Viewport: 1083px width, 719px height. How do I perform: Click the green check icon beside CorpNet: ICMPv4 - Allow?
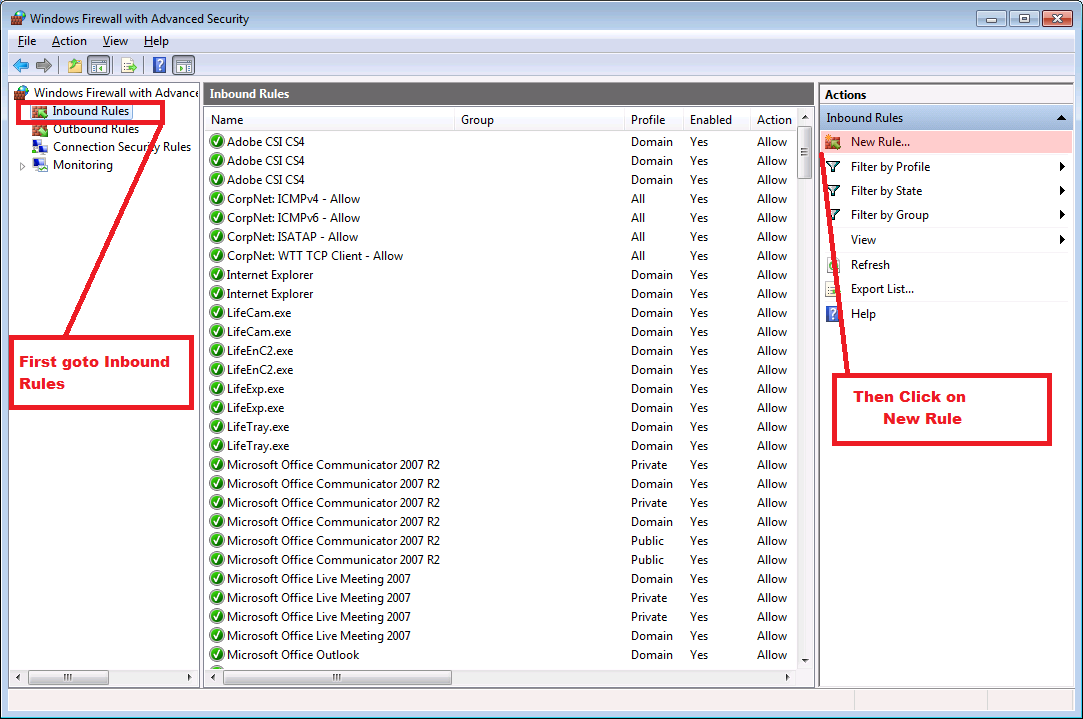coord(217,198)
